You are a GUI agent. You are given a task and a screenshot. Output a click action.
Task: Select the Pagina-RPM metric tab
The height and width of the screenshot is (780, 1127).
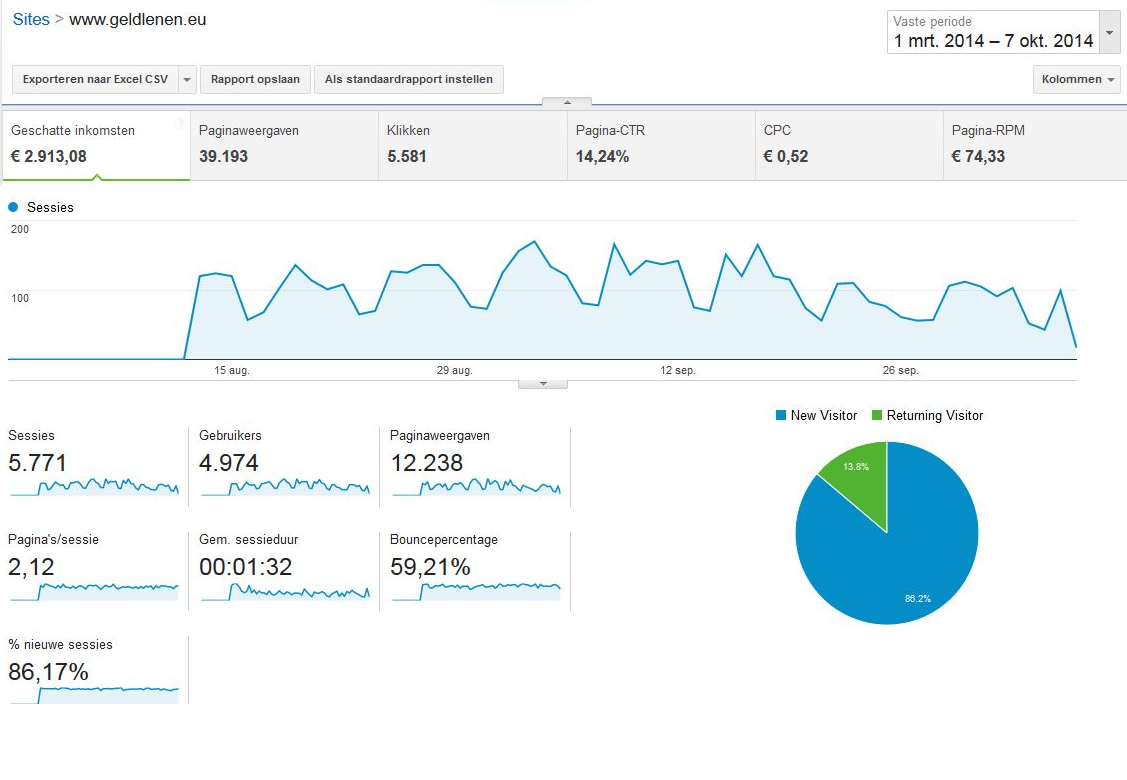click(1035, 145)
